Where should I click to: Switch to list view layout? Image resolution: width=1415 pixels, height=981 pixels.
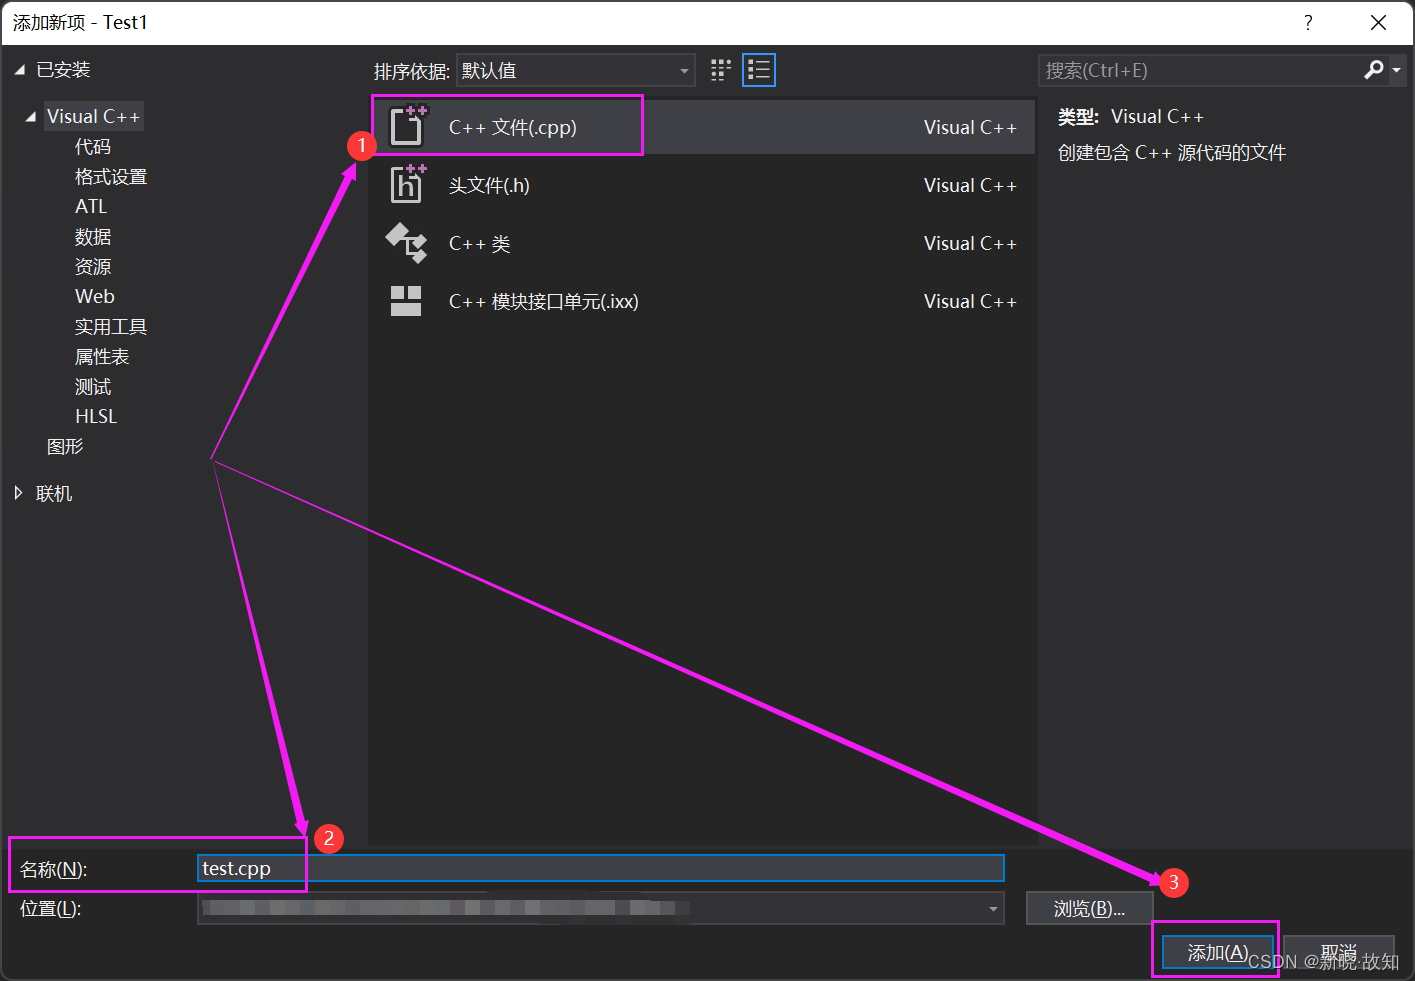coord(759,70)
